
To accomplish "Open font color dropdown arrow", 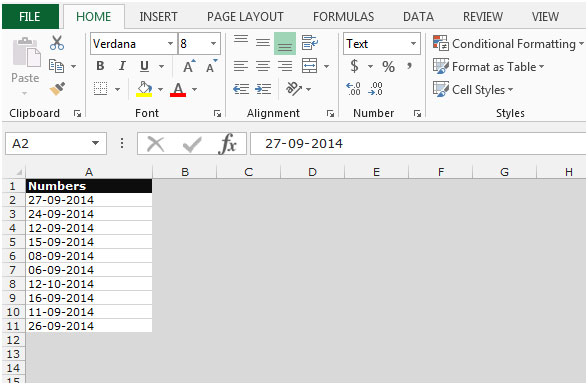I will pyautogui.click(x=194, y=89).
